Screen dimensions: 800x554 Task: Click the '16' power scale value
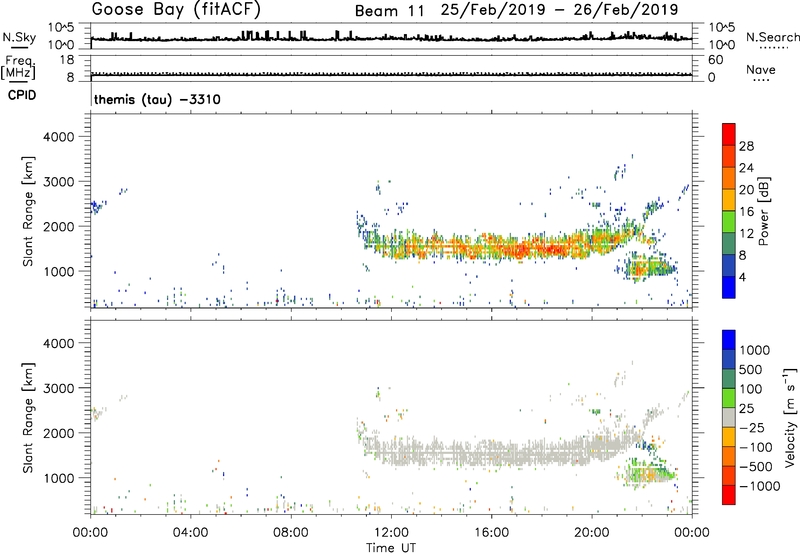[x=746, y=212]
